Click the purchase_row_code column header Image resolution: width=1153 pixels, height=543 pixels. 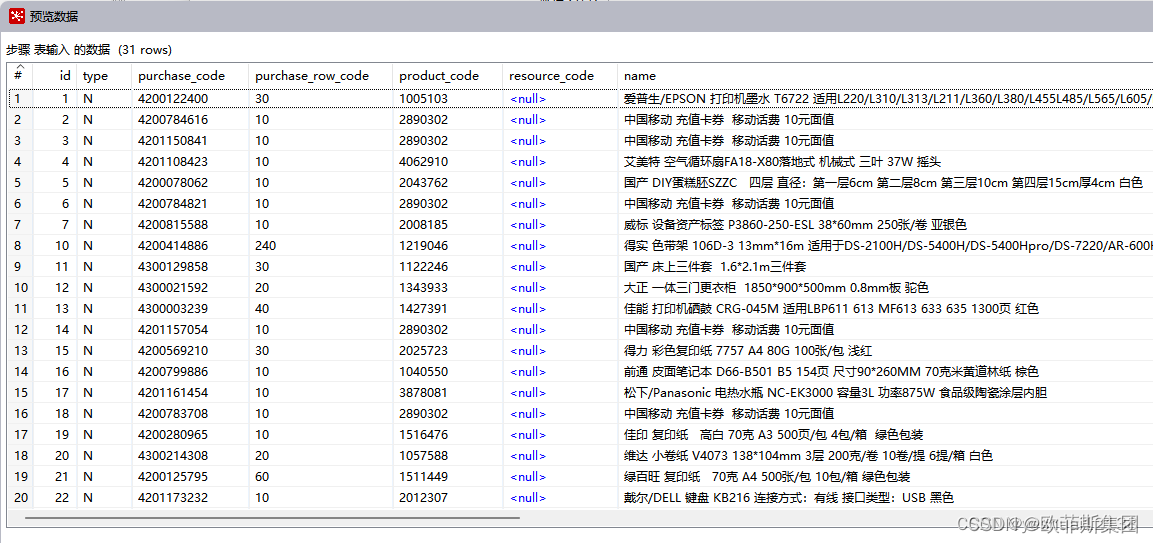[321, 75]
